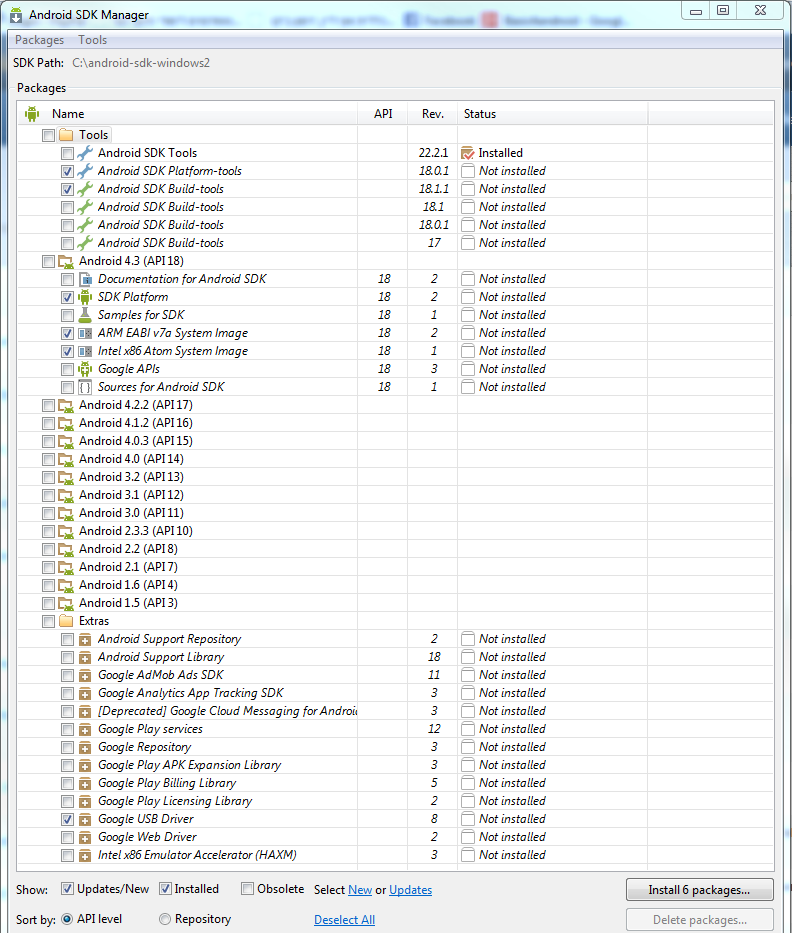Click the Extras folder icon

(66, 621)
